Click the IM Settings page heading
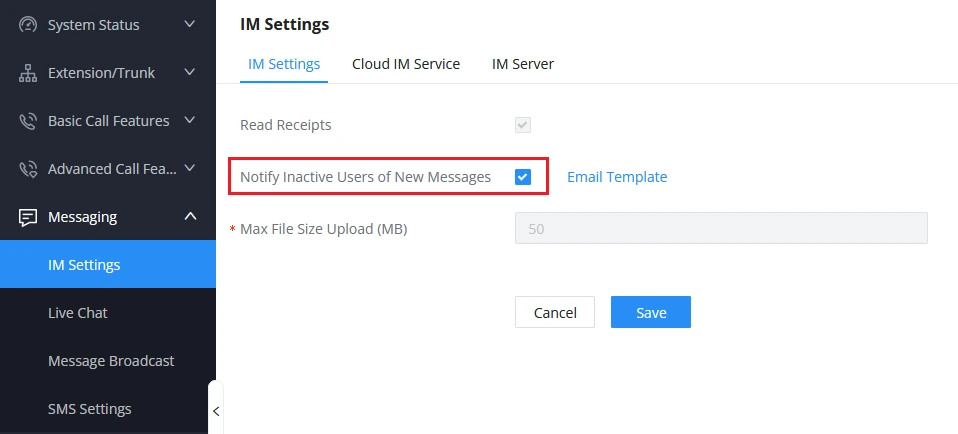958x434 pixels. coord(285,24)
